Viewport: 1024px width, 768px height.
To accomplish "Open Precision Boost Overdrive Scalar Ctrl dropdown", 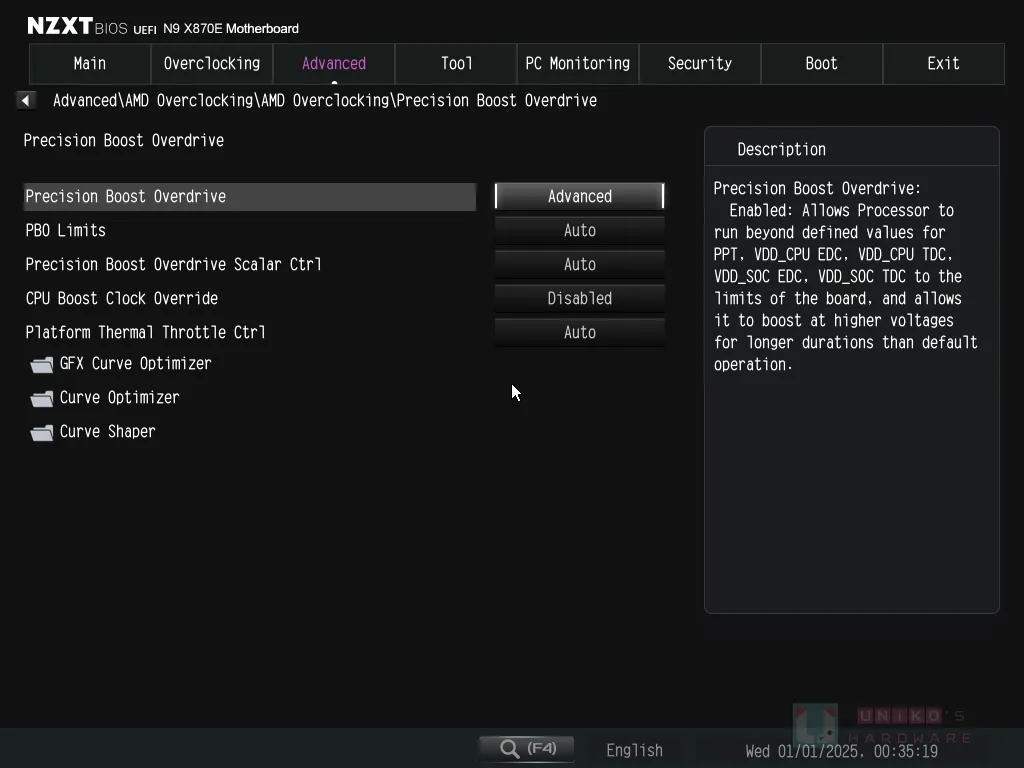I will pyautogui.click(x=580, y=264).
